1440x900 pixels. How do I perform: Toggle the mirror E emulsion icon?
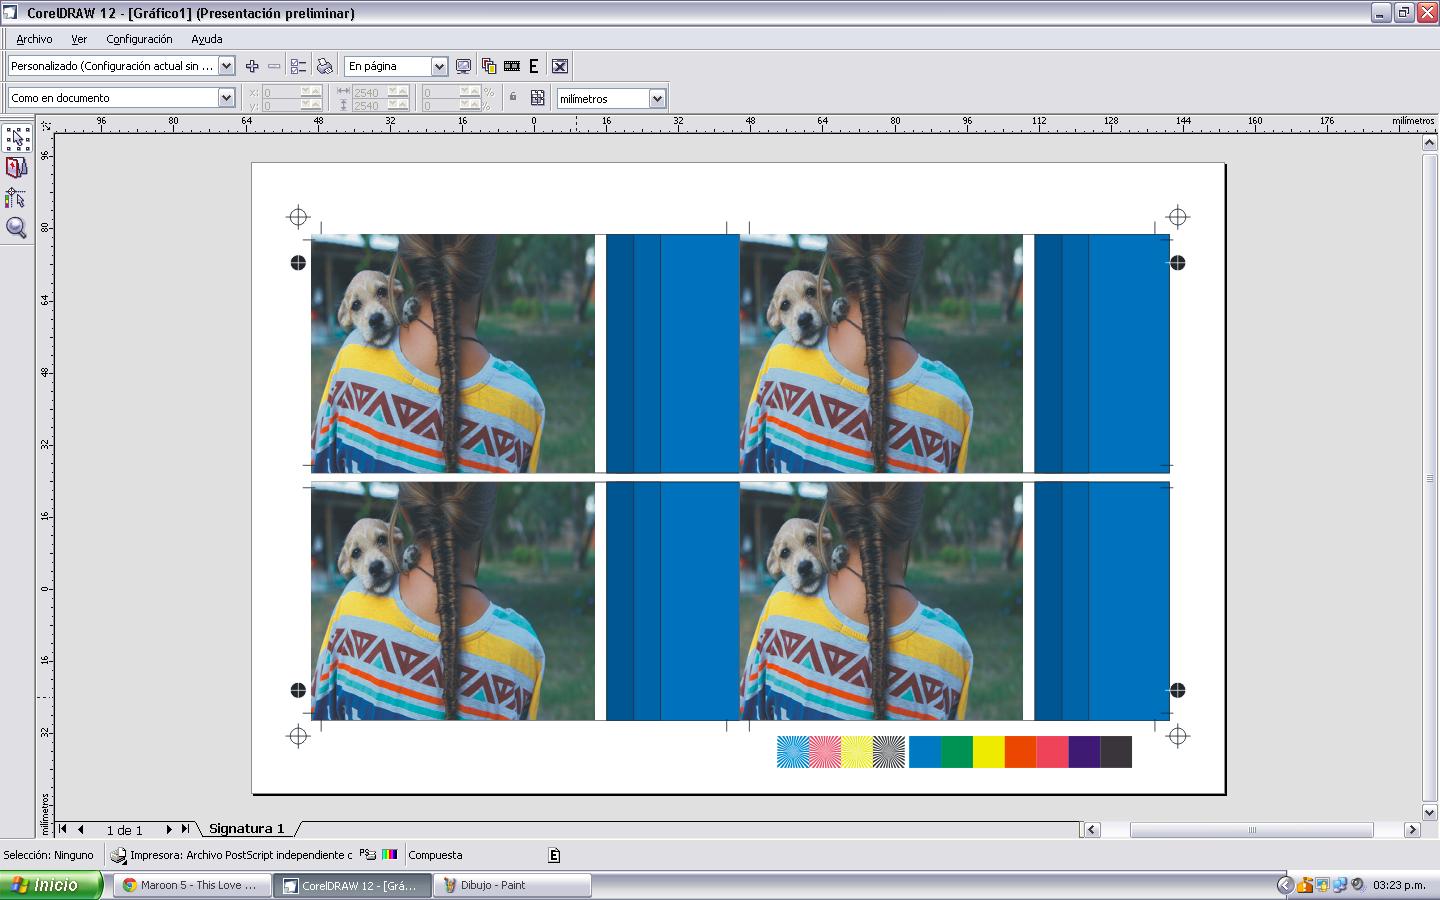[534, 66]
